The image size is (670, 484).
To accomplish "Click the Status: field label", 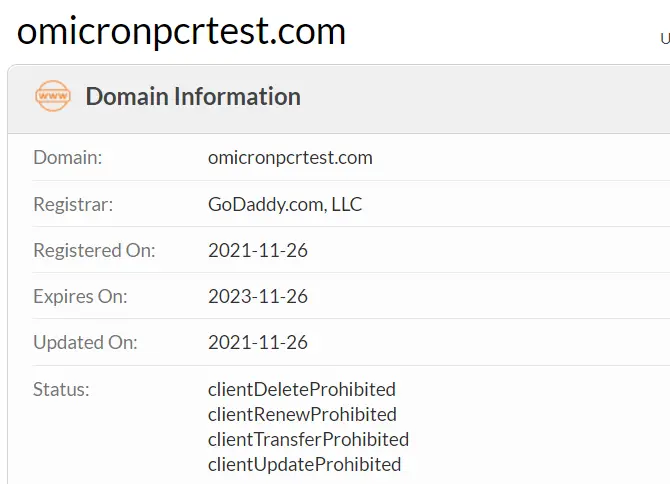I will pyautogui.click(x=61, y=390).
